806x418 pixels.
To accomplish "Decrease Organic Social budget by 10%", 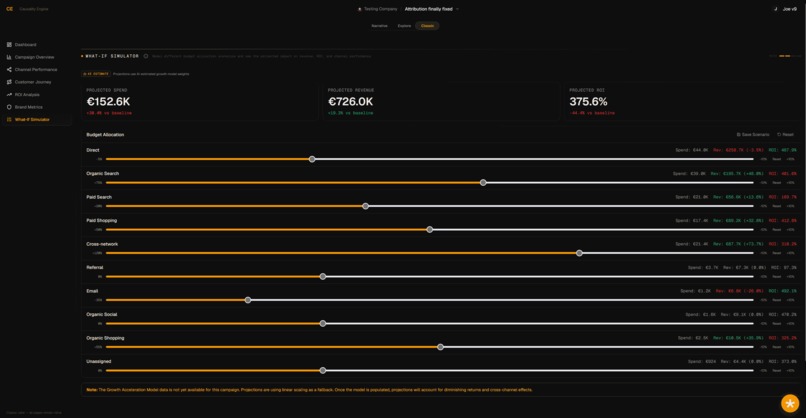I will point(764,323).
